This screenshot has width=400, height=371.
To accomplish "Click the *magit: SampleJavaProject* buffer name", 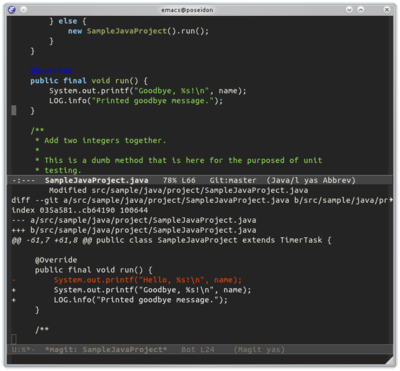I will pos(106,349).
